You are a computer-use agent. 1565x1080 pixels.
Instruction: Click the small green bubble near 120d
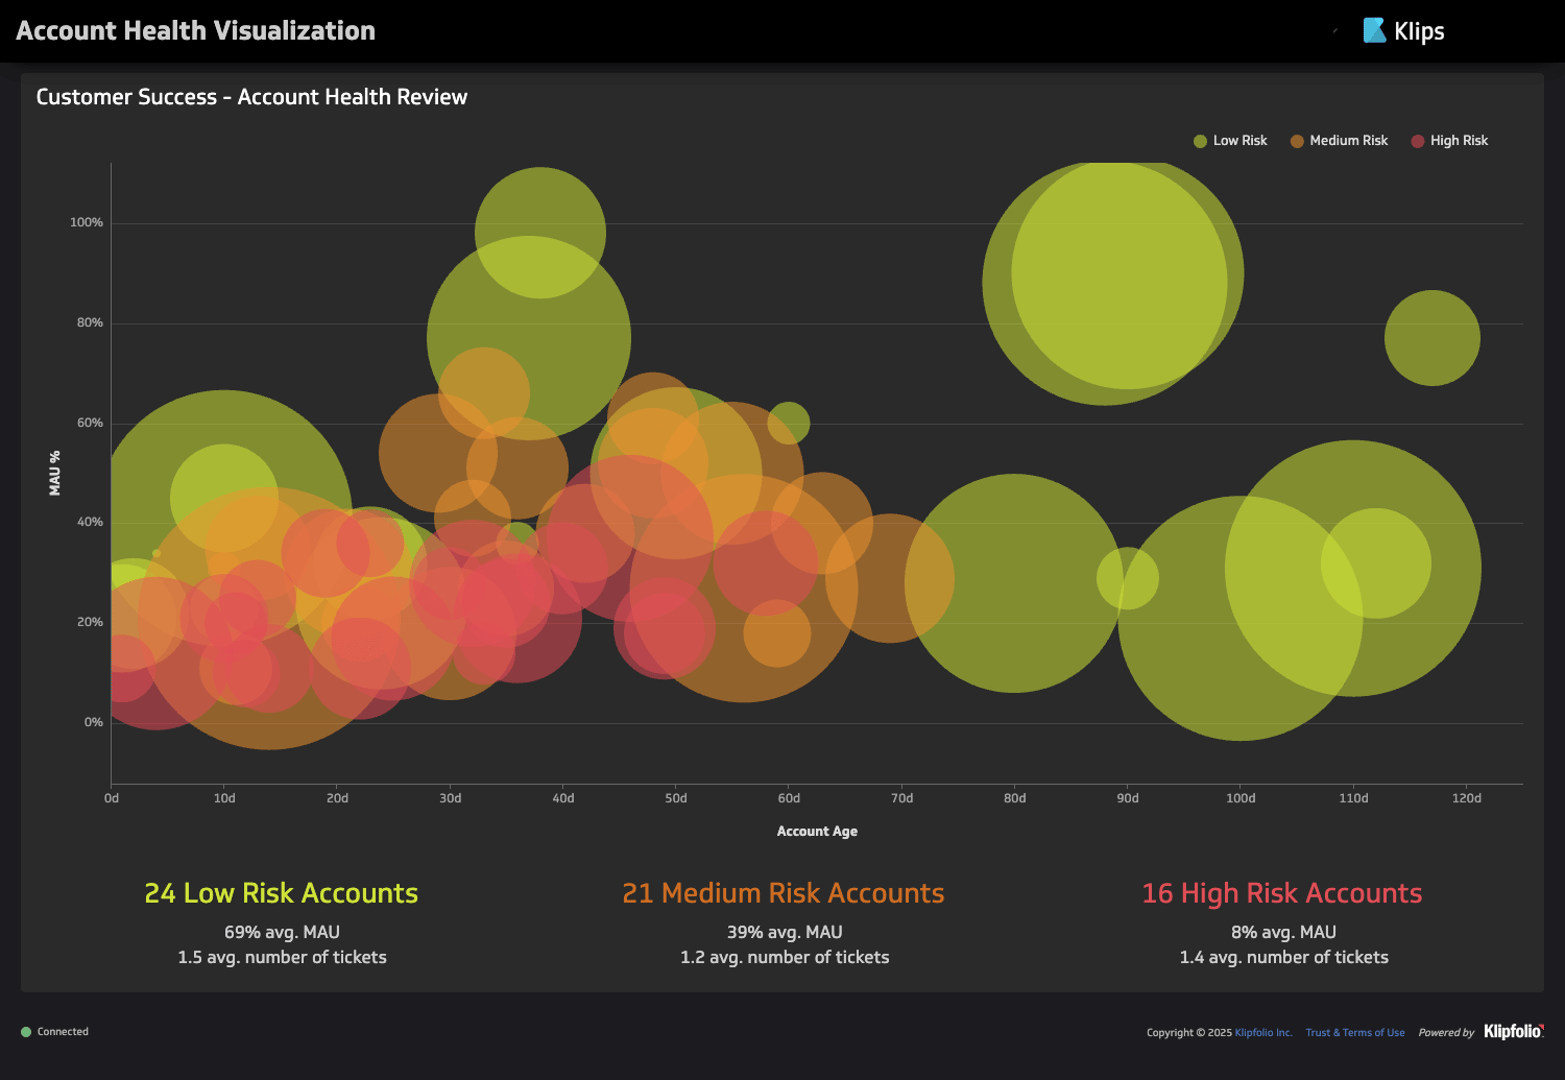(1433, 338)
